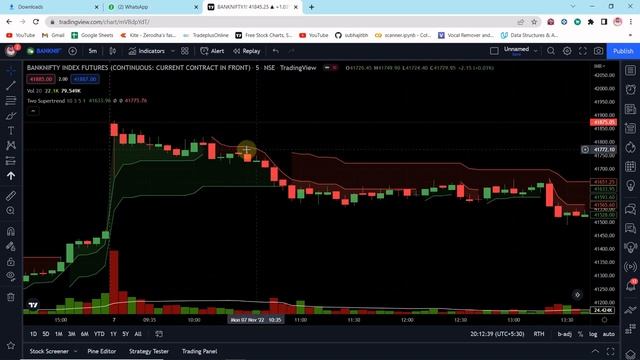Open the watchlist panel icon

pyautogui.click(x=630, y=70)
